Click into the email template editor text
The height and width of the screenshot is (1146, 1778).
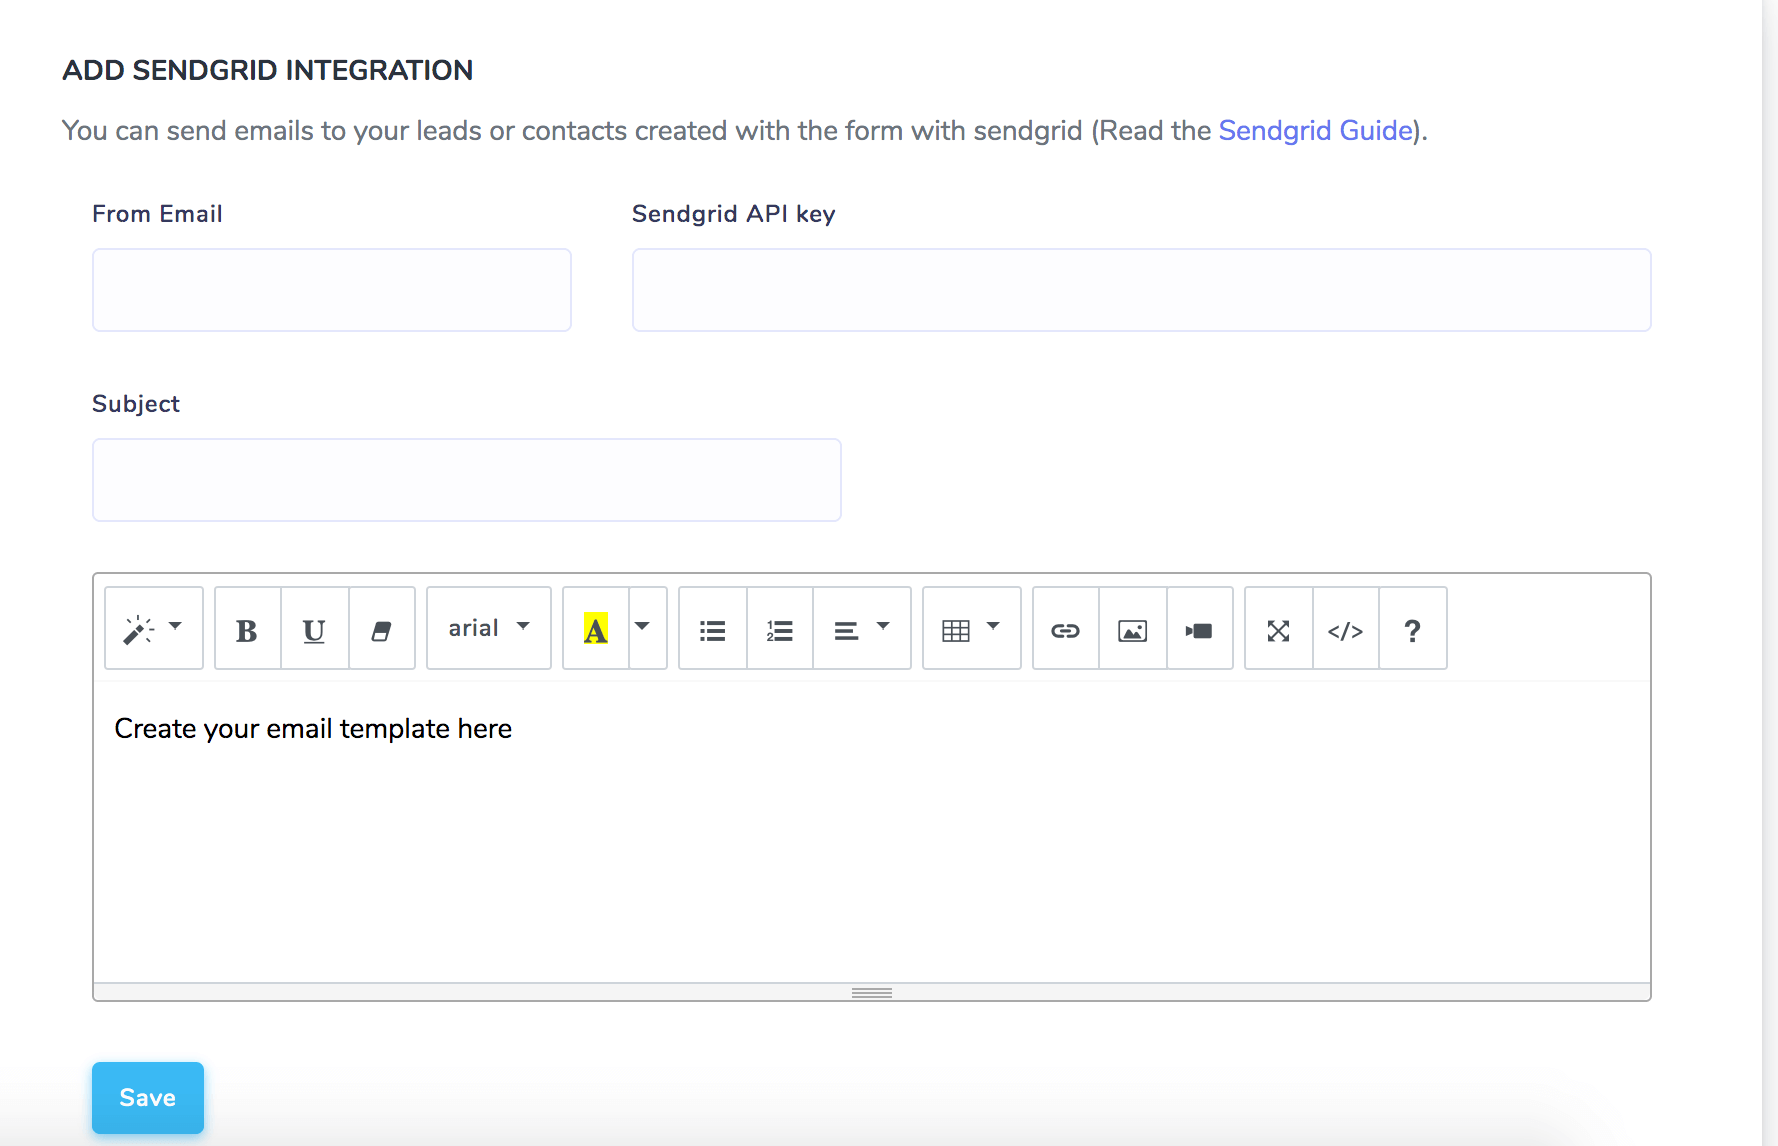[313, 729]
